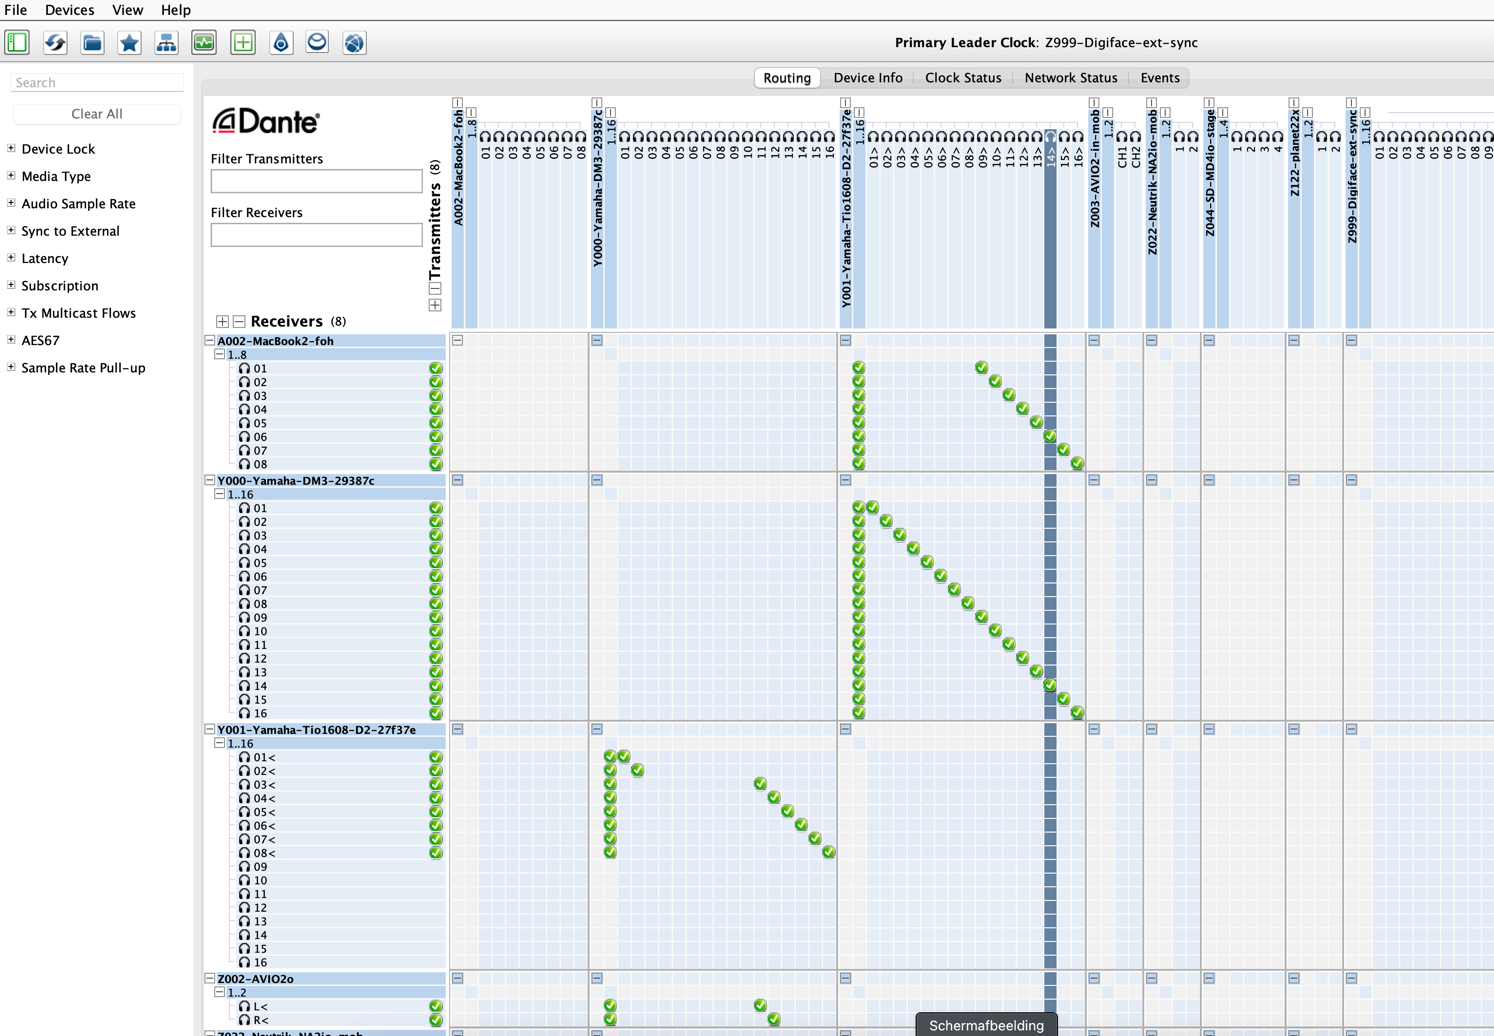The height and width of the screenshot is (1036, 1494).
Task: Click headphone icon of Tio1608 receiver 09
Action: click(244, 867)
